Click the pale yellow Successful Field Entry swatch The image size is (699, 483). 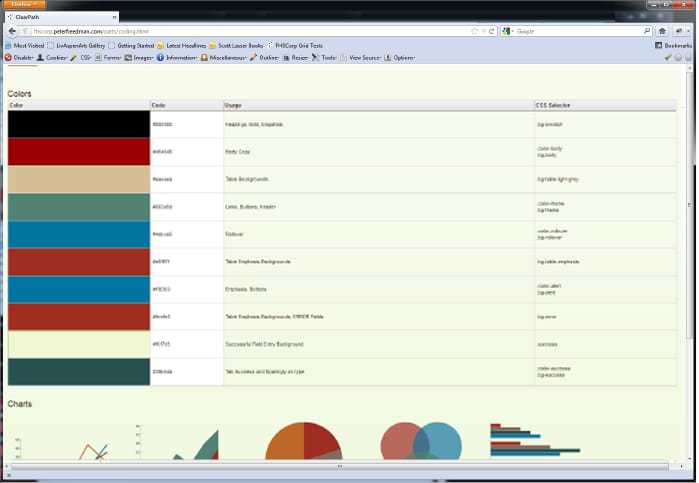79,344
